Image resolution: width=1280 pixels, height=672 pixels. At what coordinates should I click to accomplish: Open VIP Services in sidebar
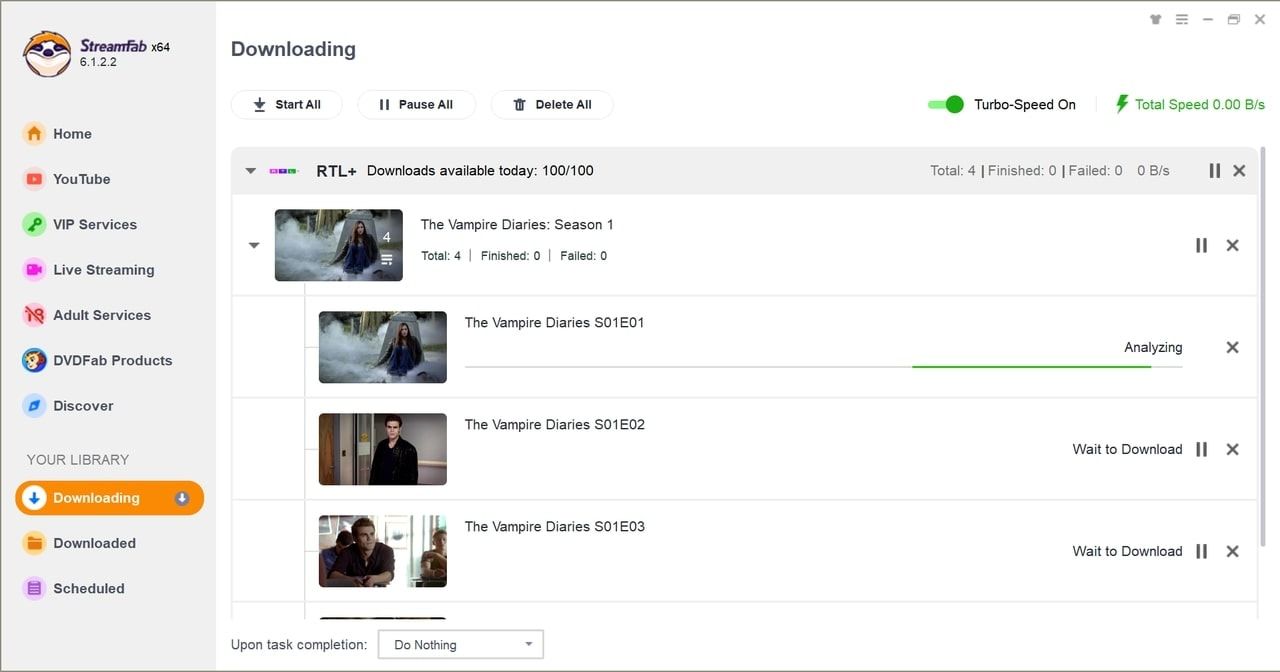tap(95, 224)
